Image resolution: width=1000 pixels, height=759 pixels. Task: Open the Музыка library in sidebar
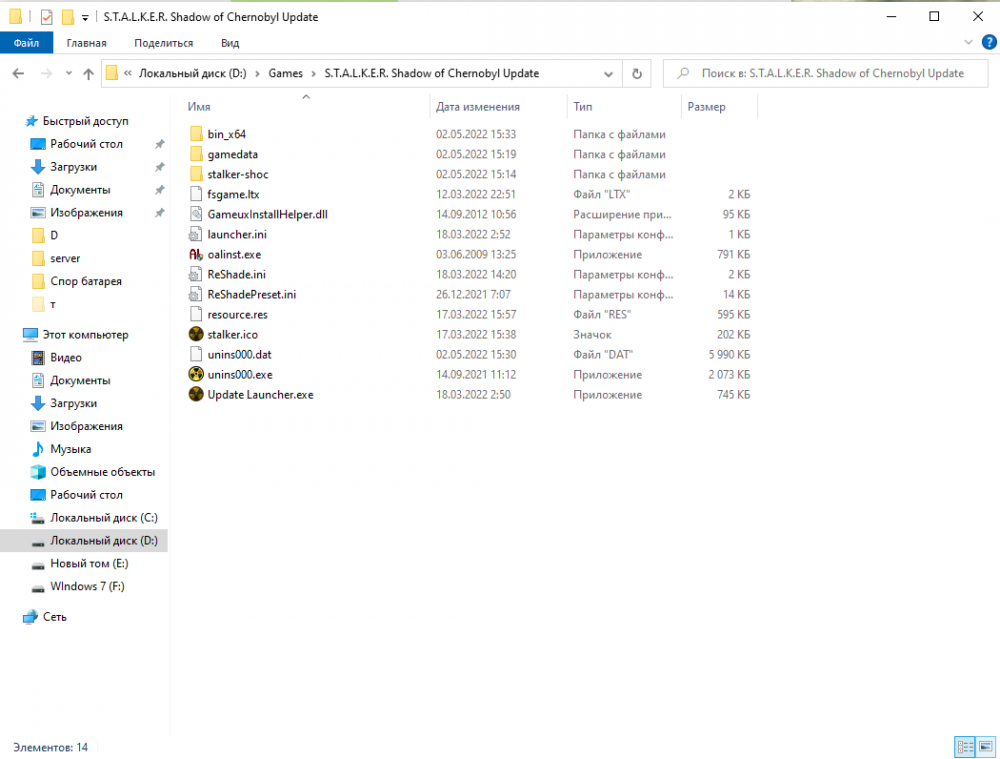click(x=70, y=449)
